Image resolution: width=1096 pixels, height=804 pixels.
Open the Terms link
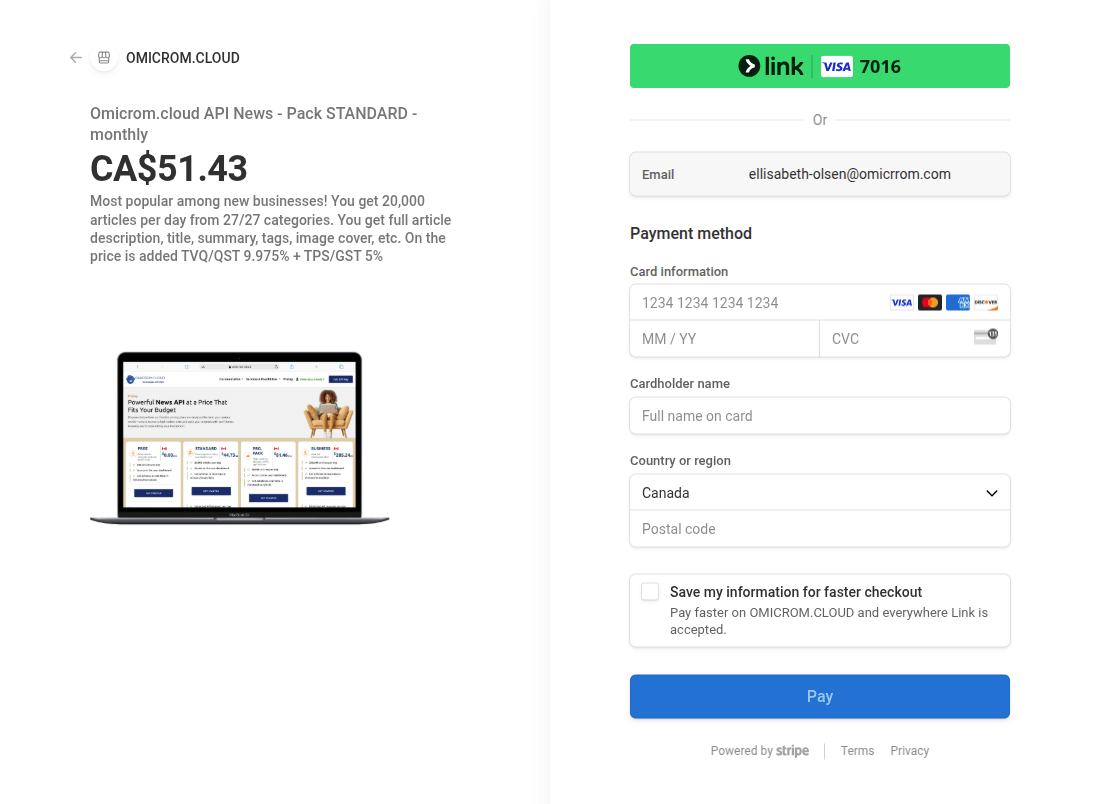857,751
